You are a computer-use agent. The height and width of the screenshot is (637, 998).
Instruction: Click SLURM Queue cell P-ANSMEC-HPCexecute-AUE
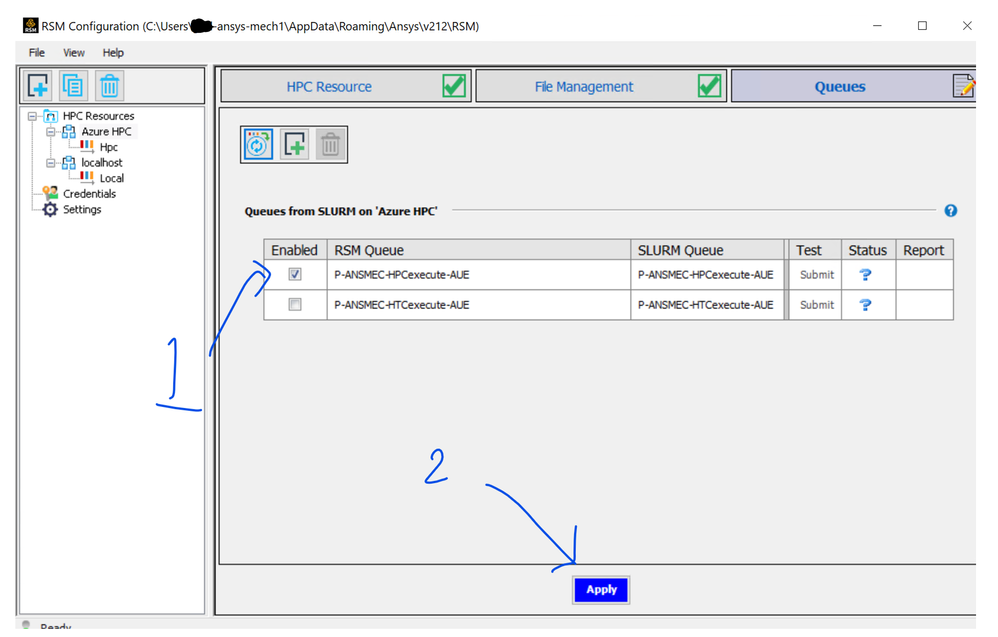click(708, 275)
